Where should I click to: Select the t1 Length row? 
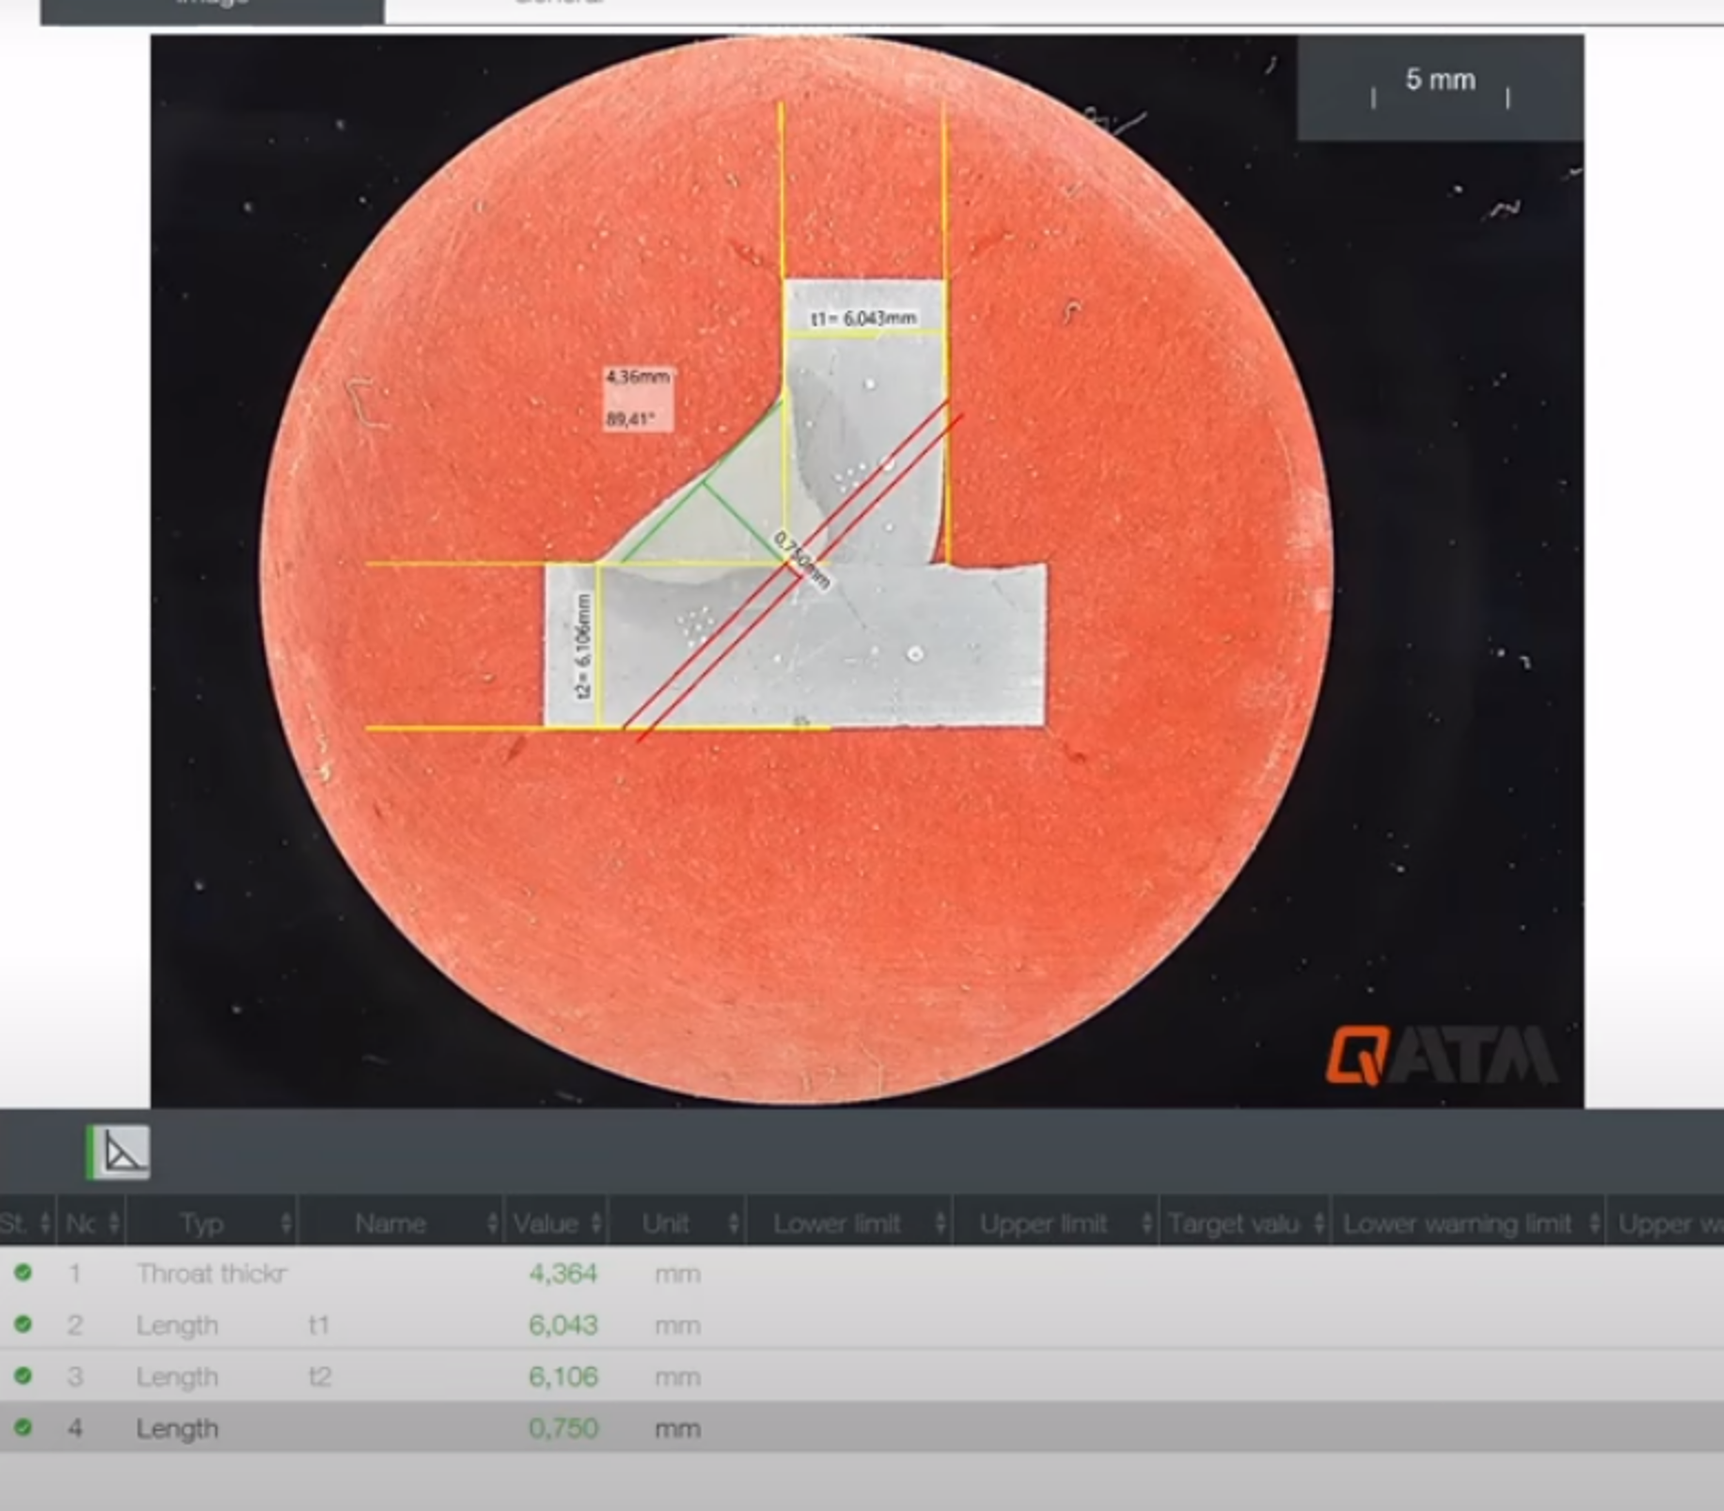click(318, 1325)
